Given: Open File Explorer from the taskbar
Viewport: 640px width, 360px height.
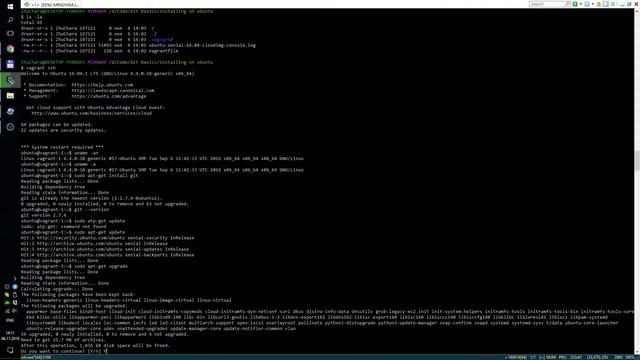Looking at the screenshot, I should [x=10, y=96].
